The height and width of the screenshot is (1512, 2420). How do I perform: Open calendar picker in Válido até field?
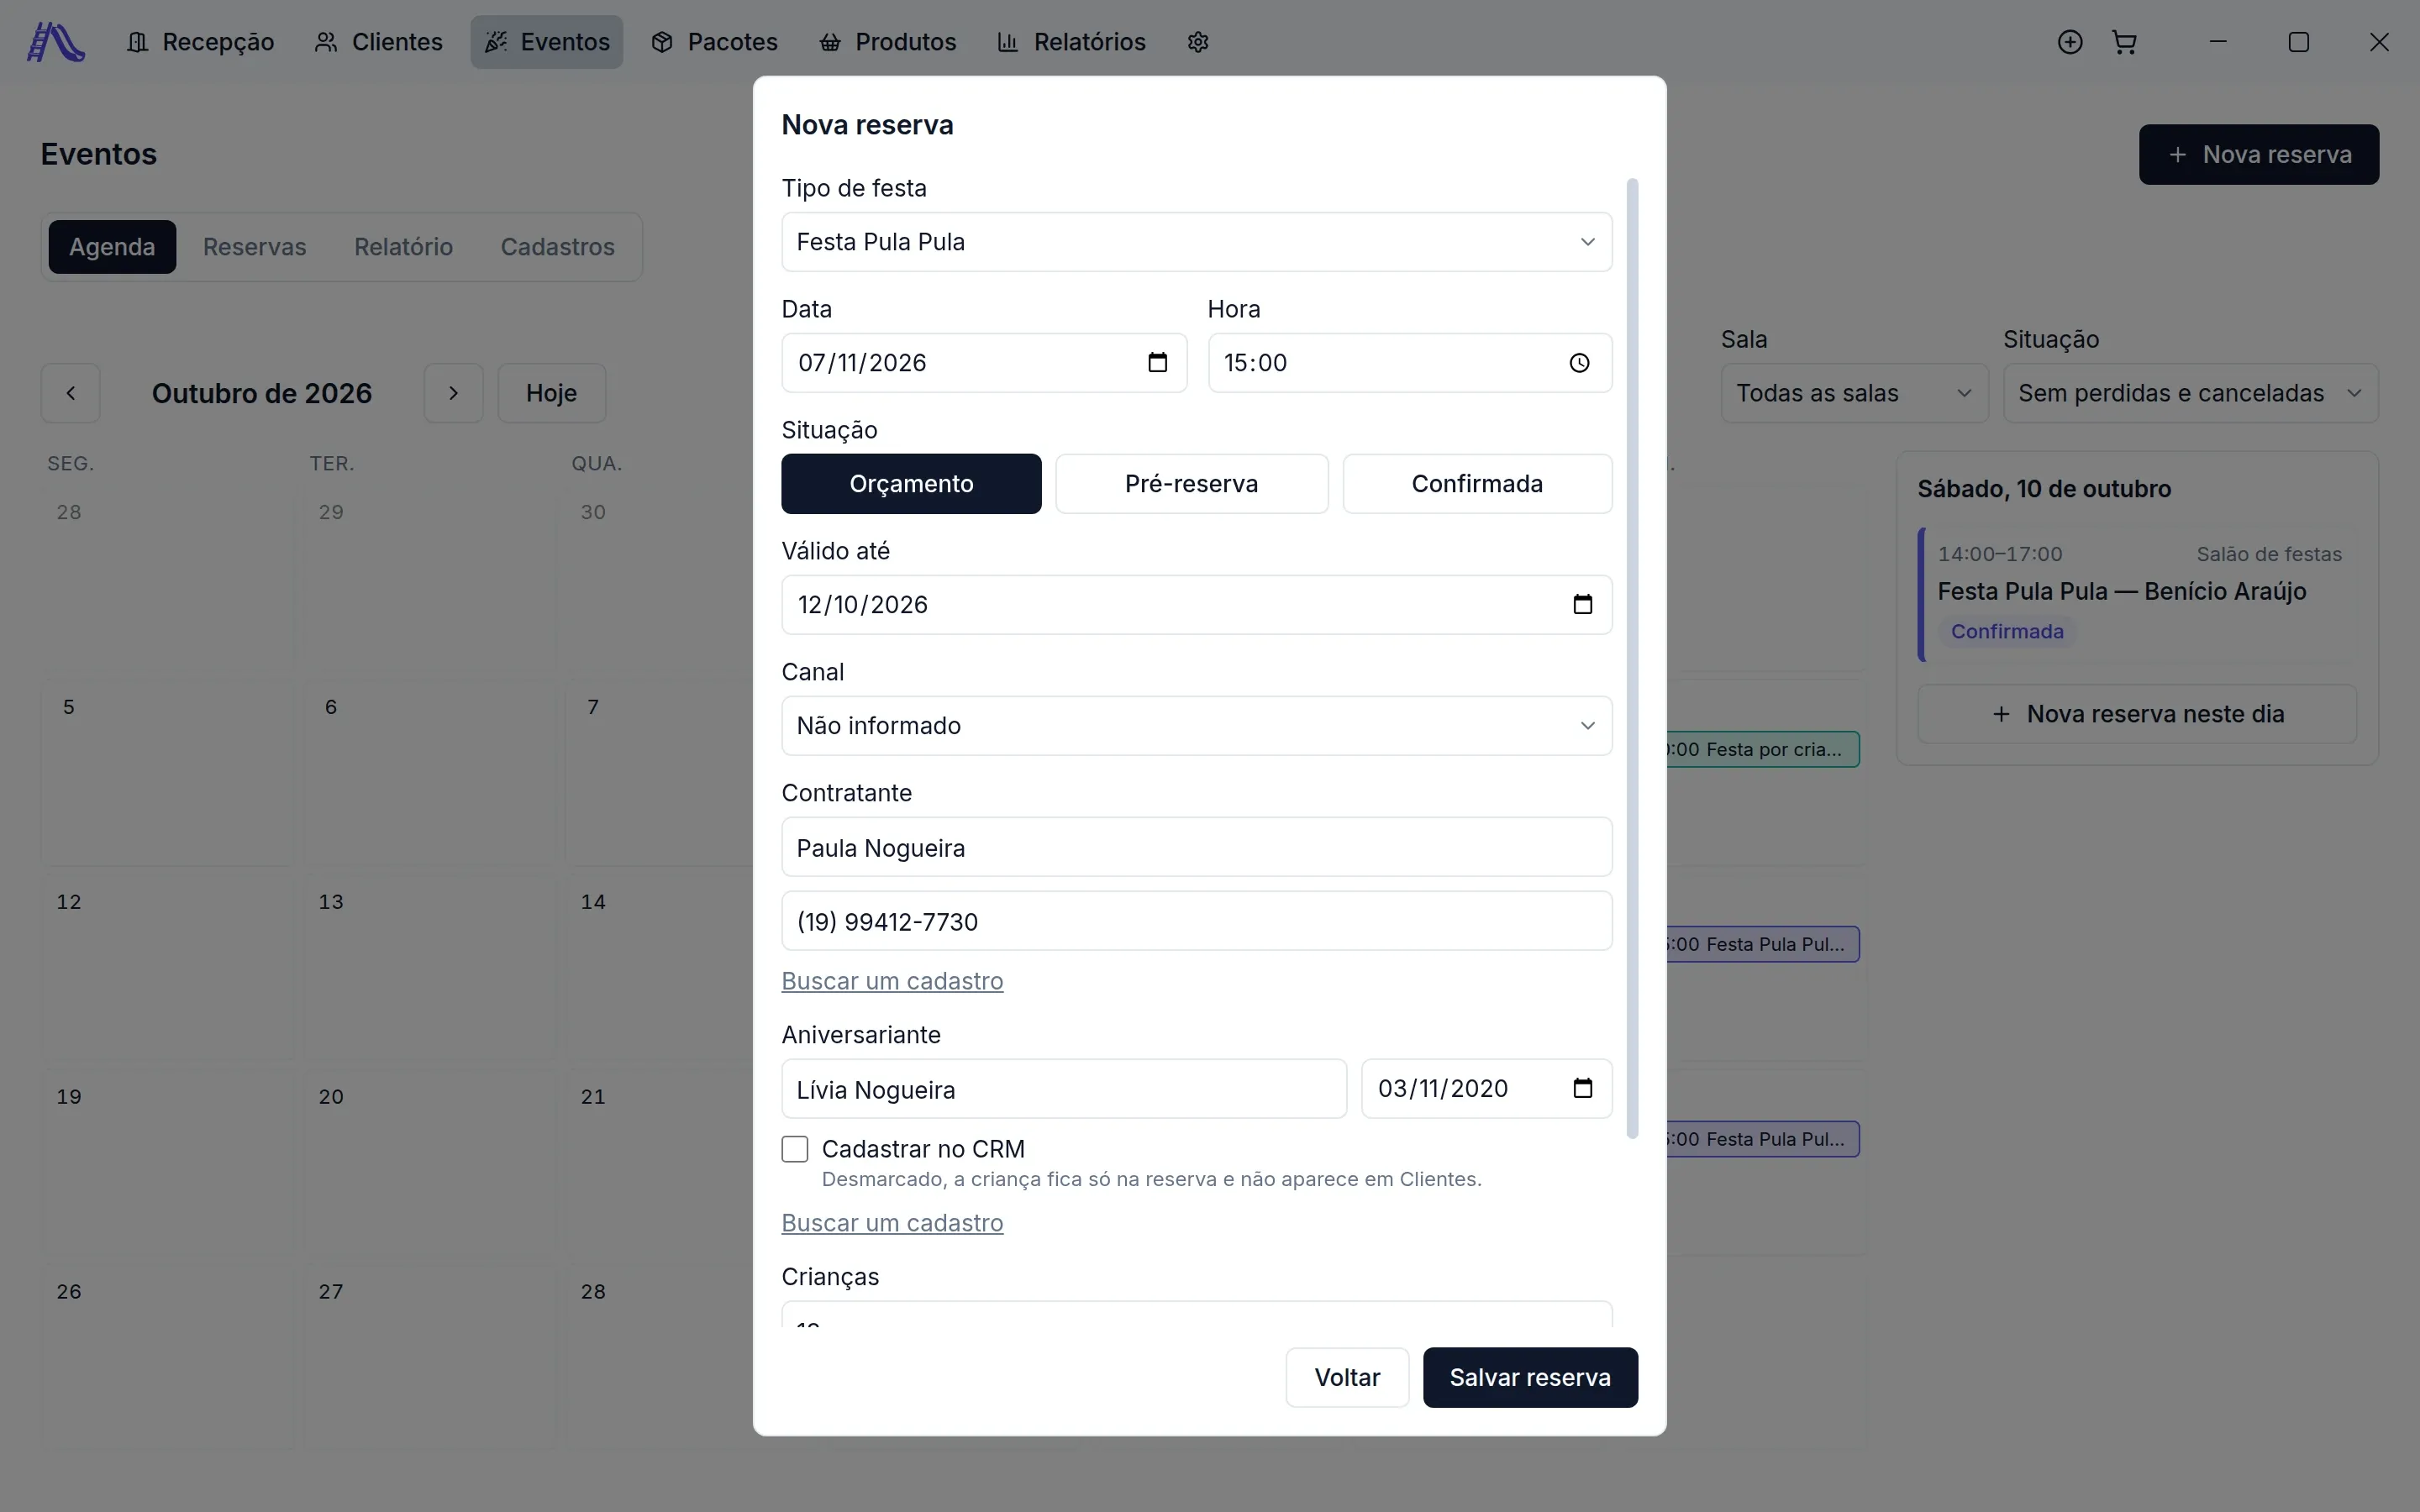[x=1582, y=605]
